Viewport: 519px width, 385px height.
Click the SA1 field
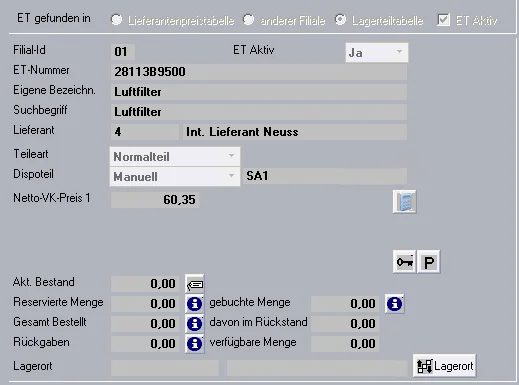coord(325,176)
